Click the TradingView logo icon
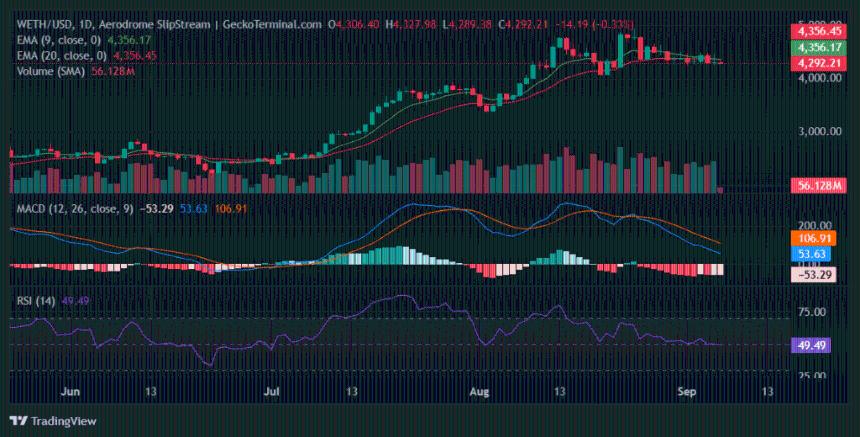Screen dimensions: 860x437 click(x=17, y=421)
